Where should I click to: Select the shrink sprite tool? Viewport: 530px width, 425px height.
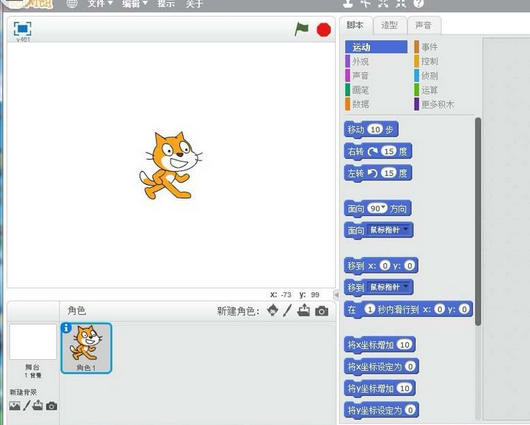coord(401,4)
